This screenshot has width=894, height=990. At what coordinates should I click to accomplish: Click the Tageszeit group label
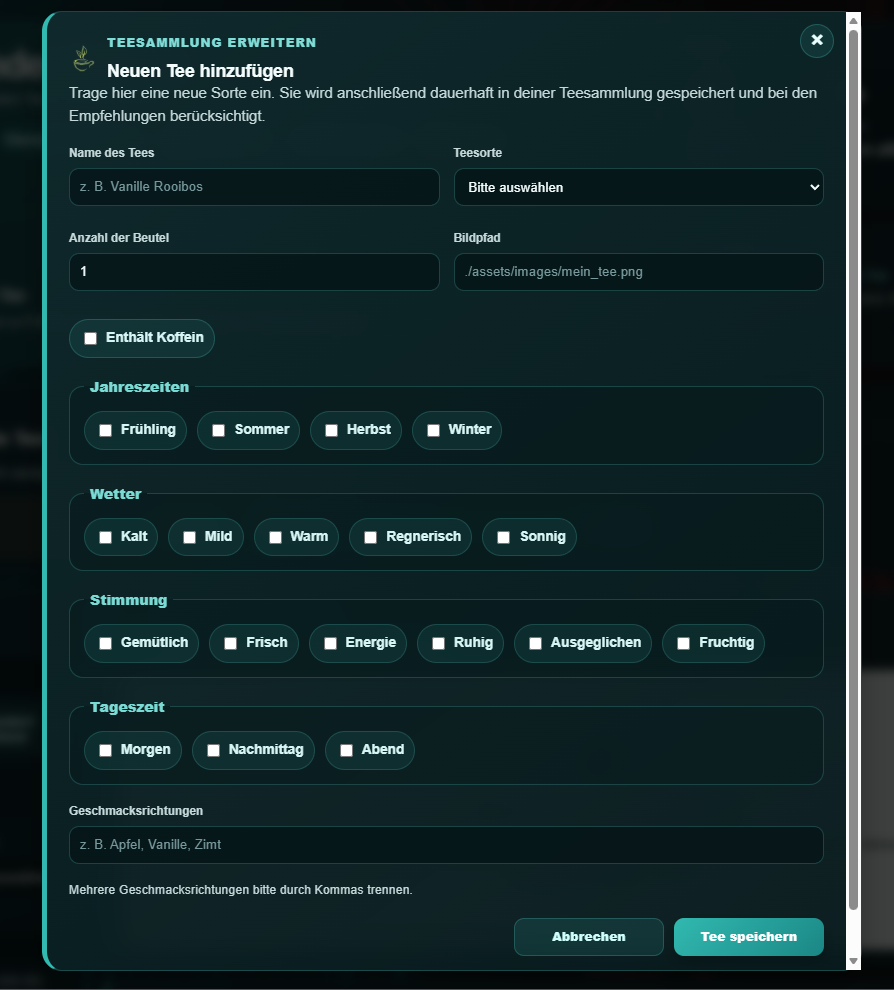[x=127, y=707]
